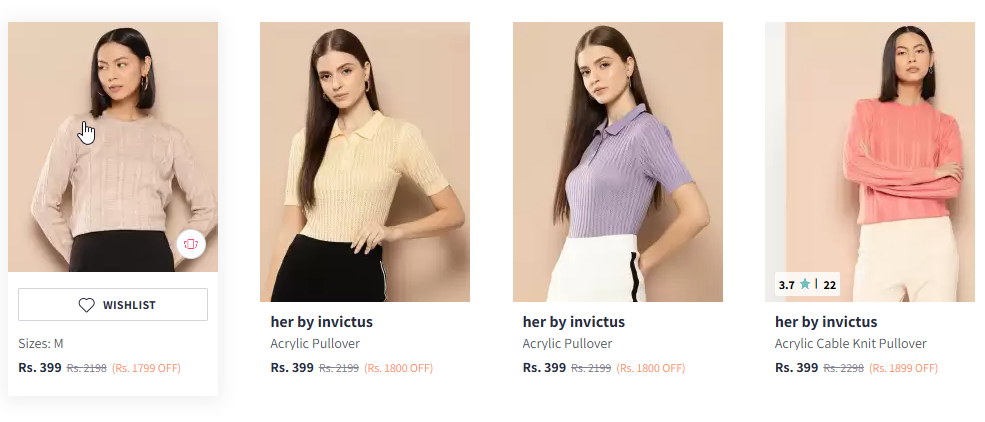
Task: Click the struck-through Rs. 2298 price
Action: (x=844, y=369)
